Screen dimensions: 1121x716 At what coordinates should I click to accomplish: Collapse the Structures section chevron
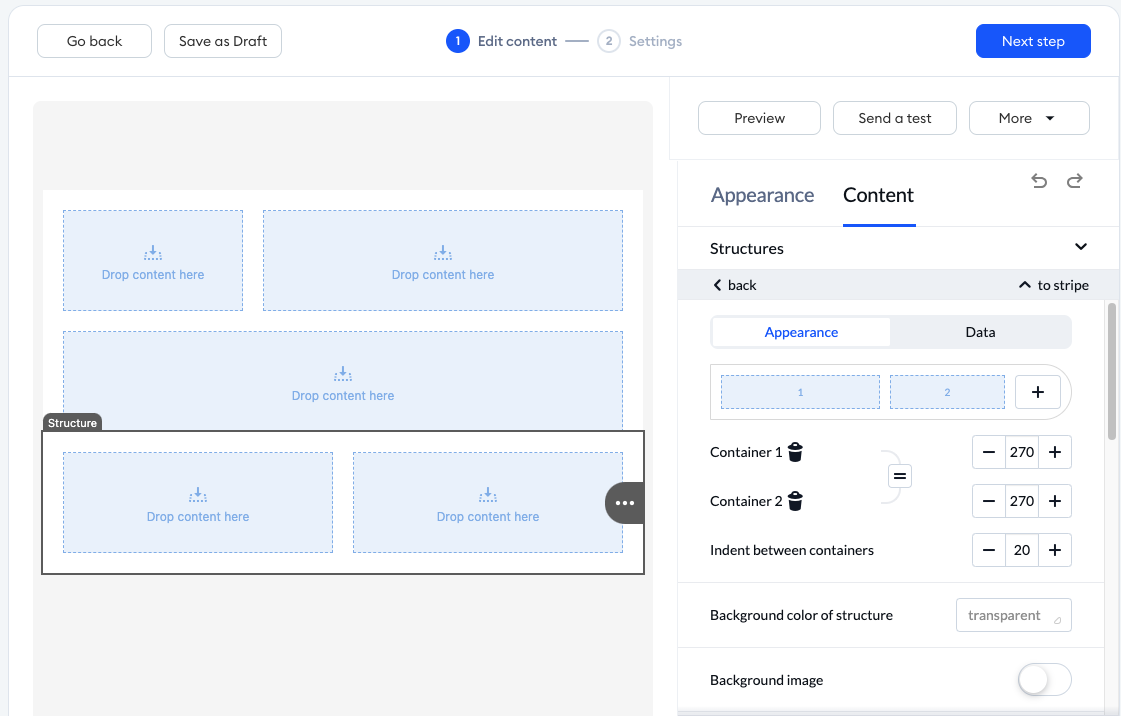coord(1080,247)
